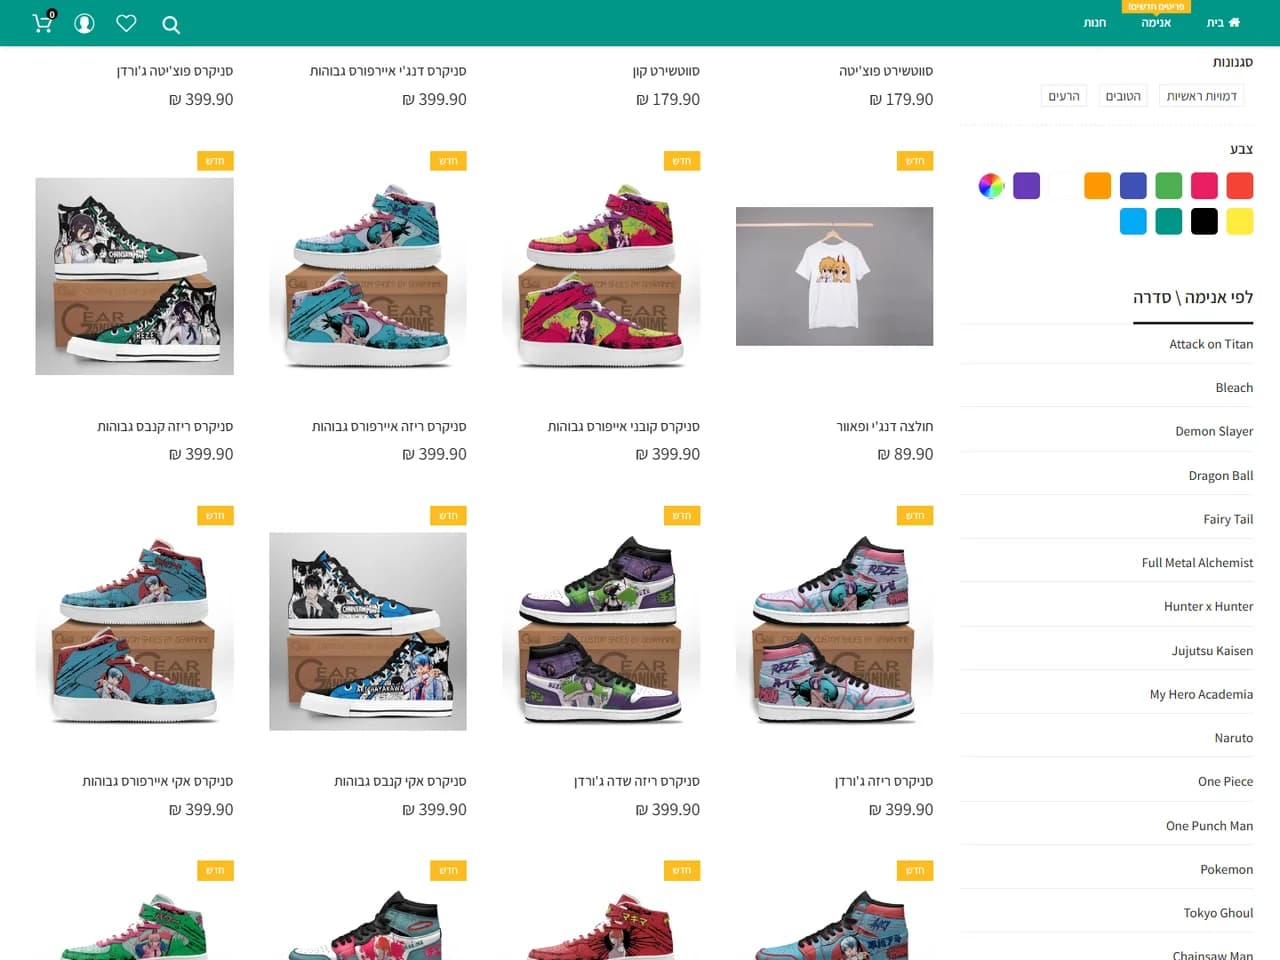Browse the One Punch Man category

pos(1209,825)
